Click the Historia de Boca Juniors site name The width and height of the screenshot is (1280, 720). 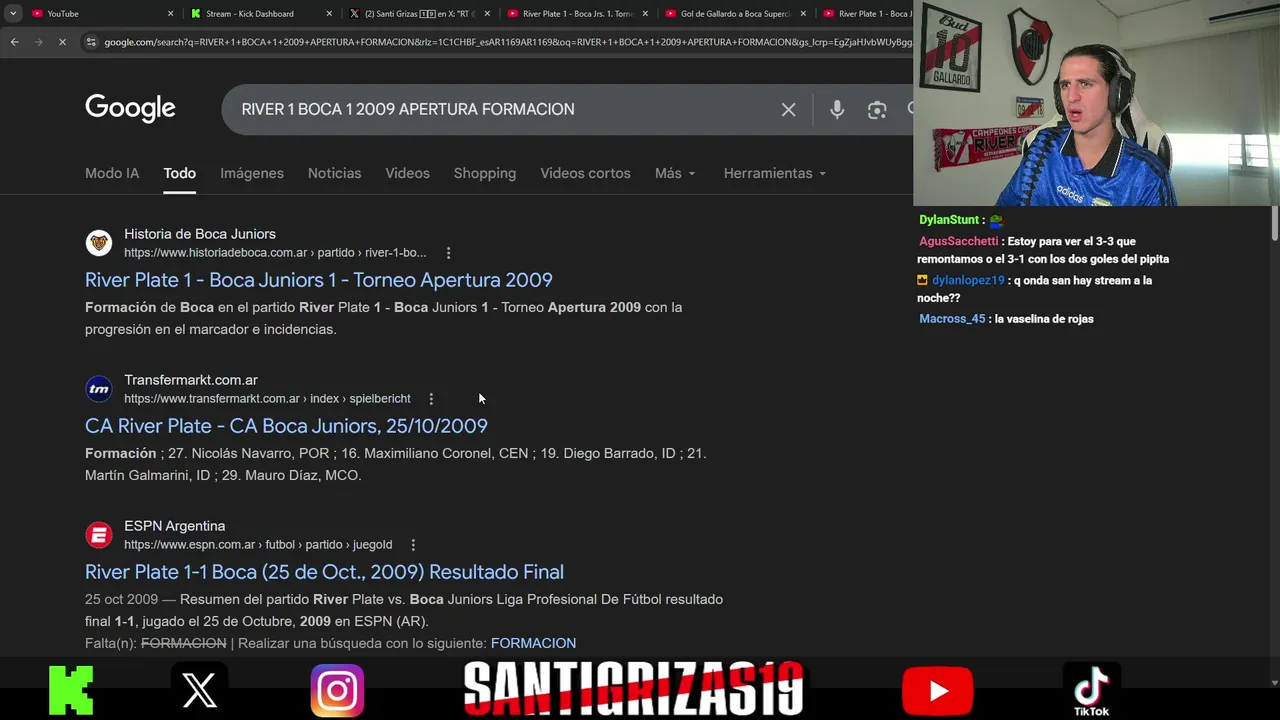200,234
